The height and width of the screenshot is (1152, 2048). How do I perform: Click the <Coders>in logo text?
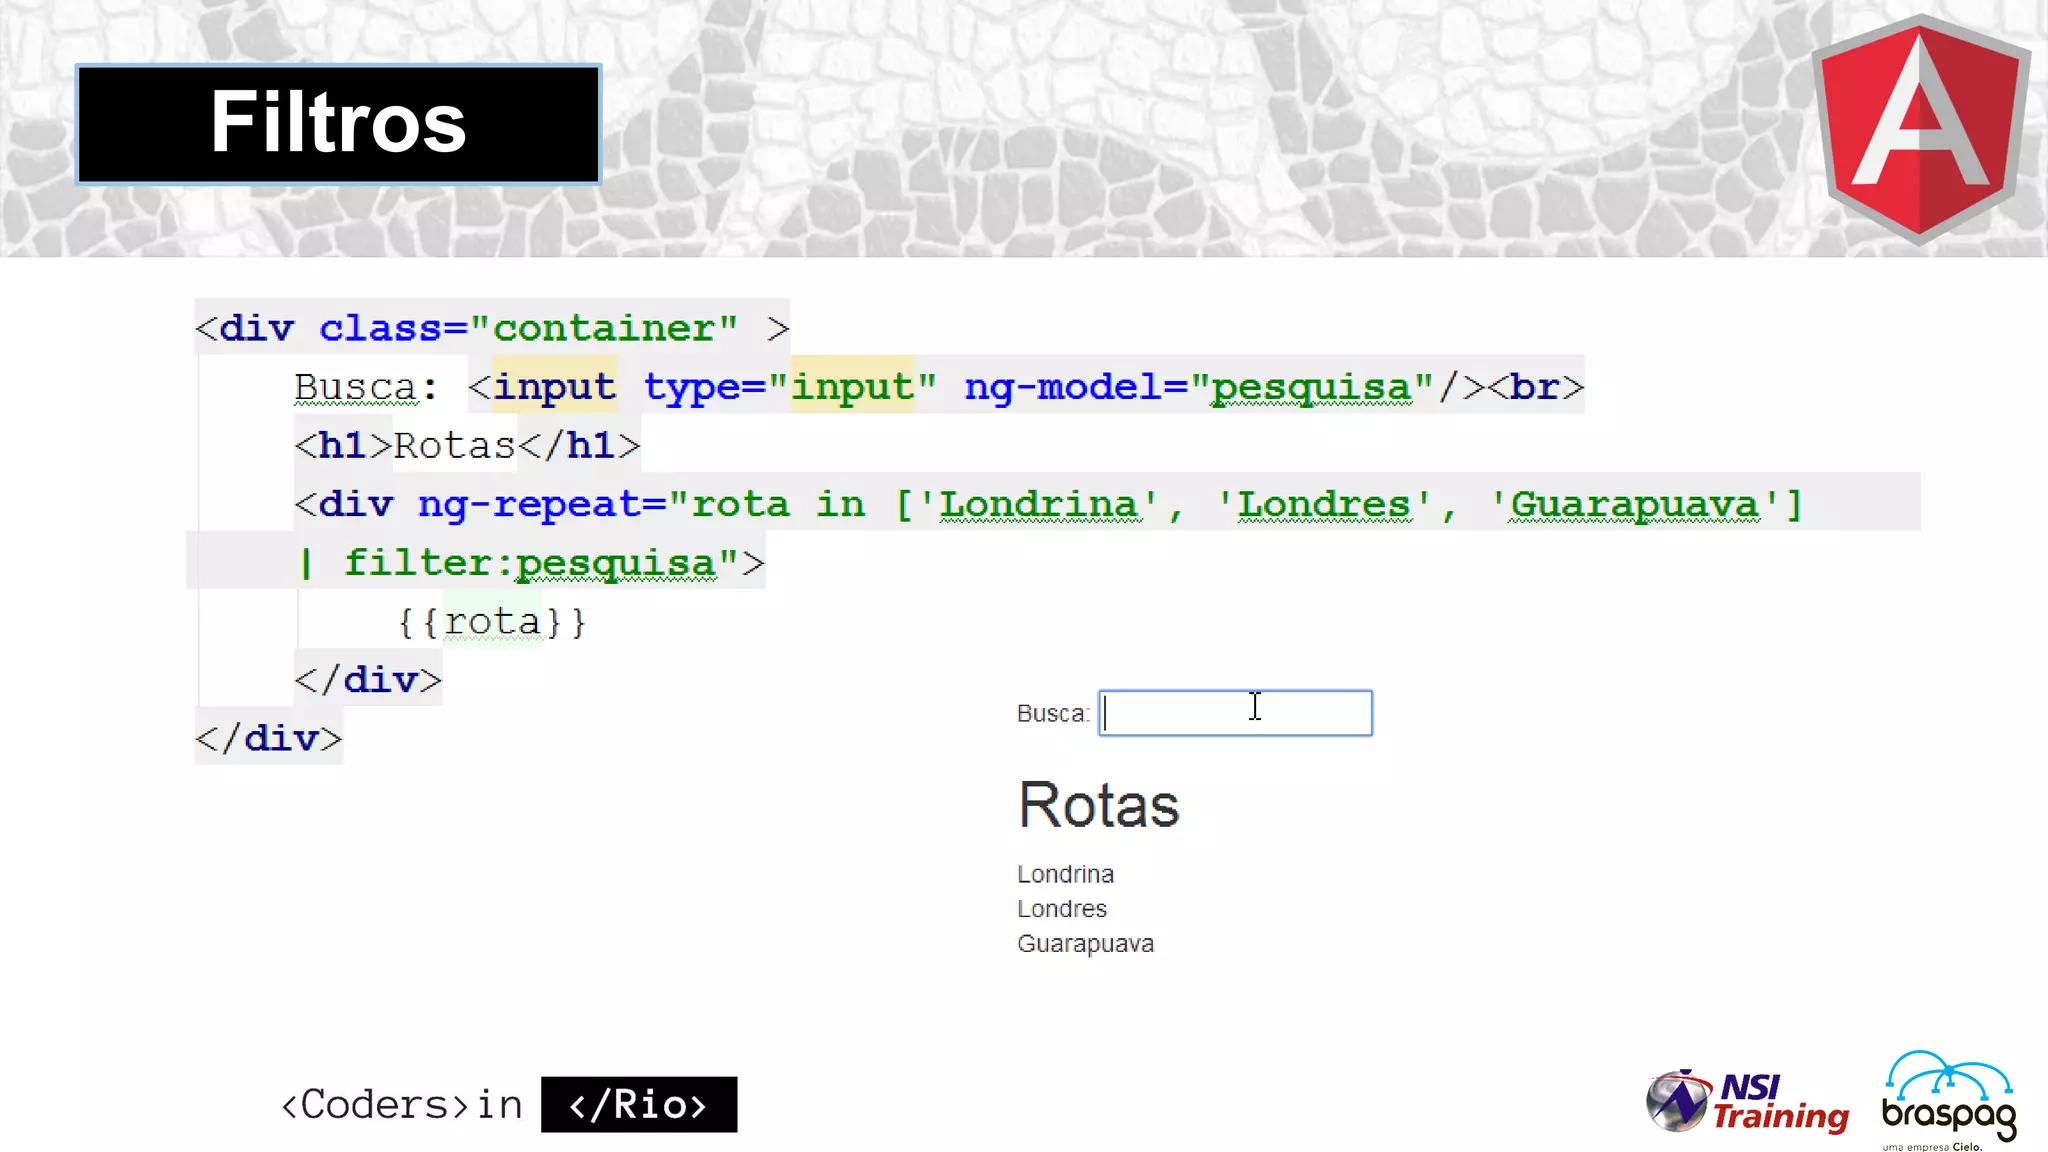(402, 1105)
